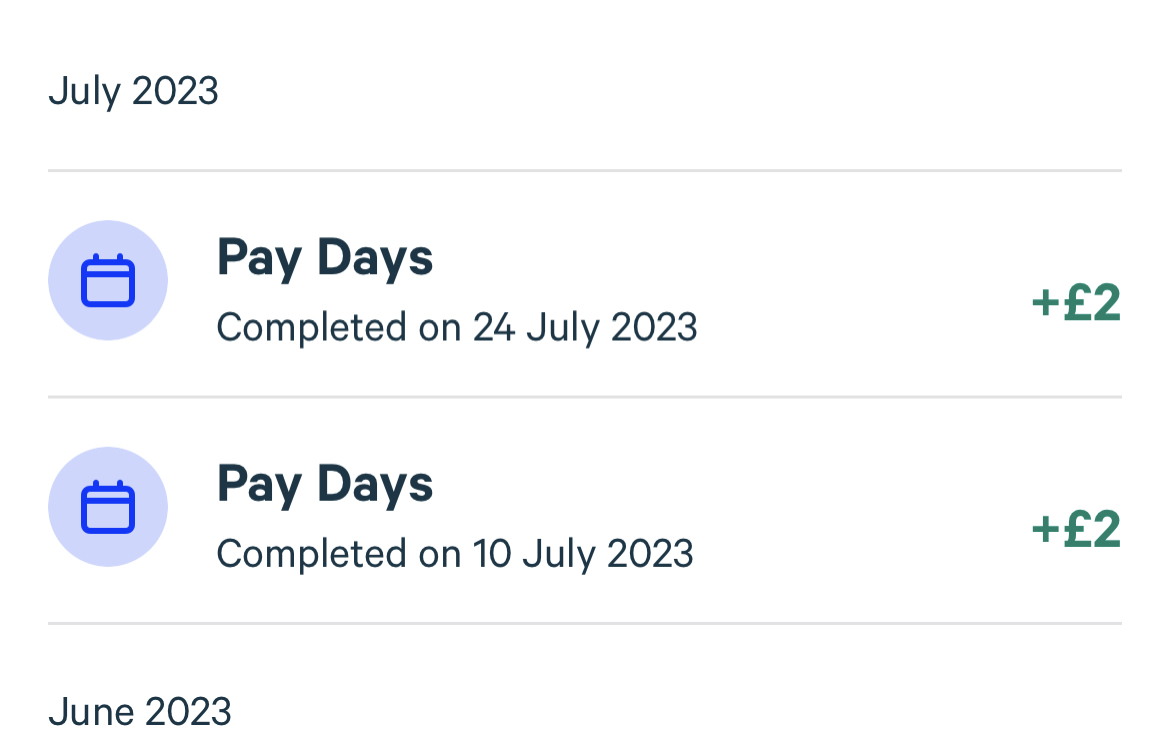Viewport: 1170px width, 736px height.
Task: Select the 'Completed on 24 July 2023' text
Action: 456,327
